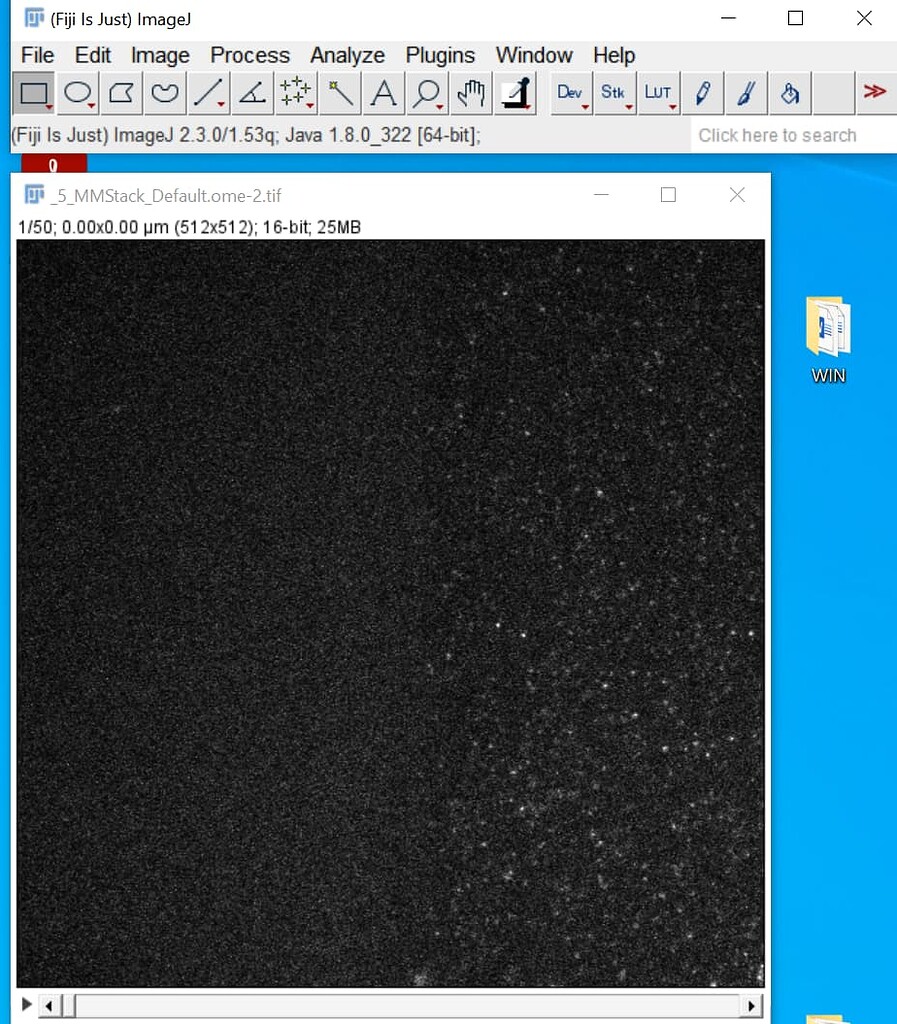Open the Stk stacks tools dropdown
897x1024 pixels.
[614, 93]
